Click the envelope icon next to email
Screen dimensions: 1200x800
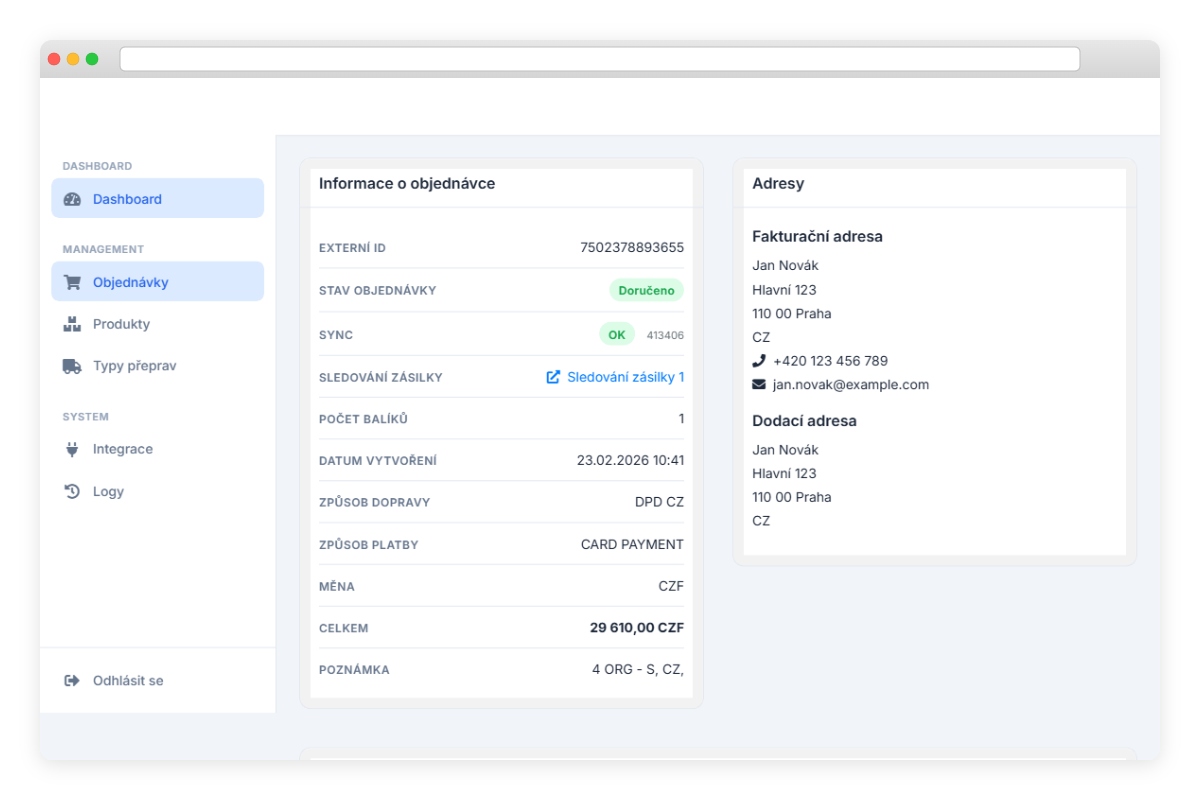point(759,385)
